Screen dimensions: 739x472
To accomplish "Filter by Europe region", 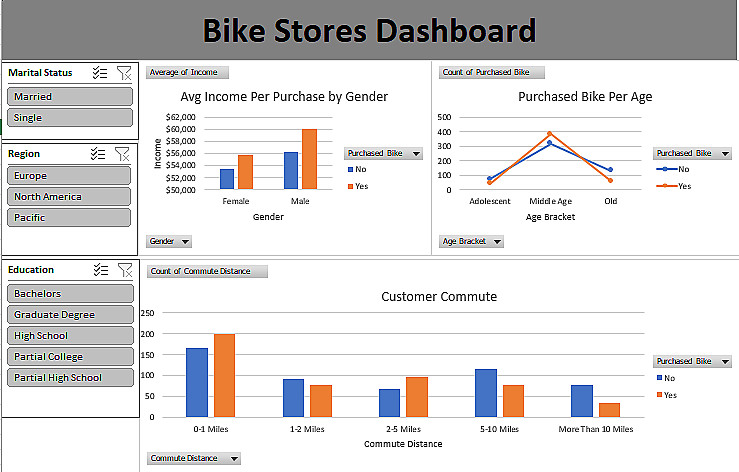I will [x=69, y=175].
